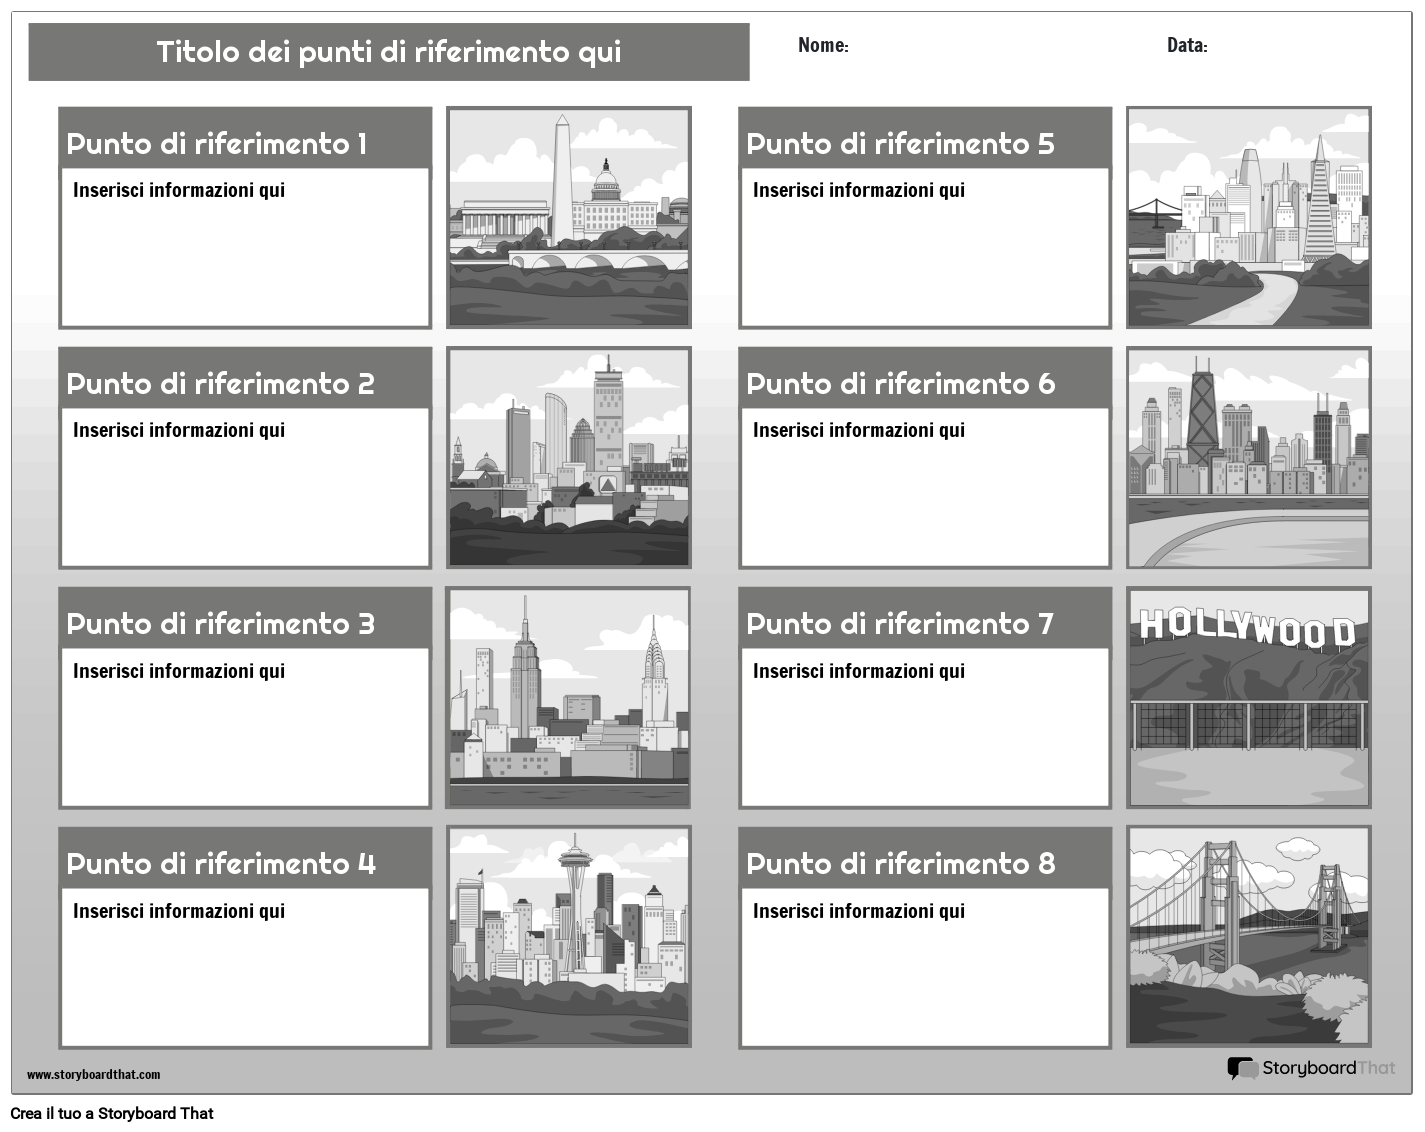Click the info box under Punto di riferimento 6
Image resolution: width=1425 pixels, height=1132 pixels.
[x=925, y=487]
